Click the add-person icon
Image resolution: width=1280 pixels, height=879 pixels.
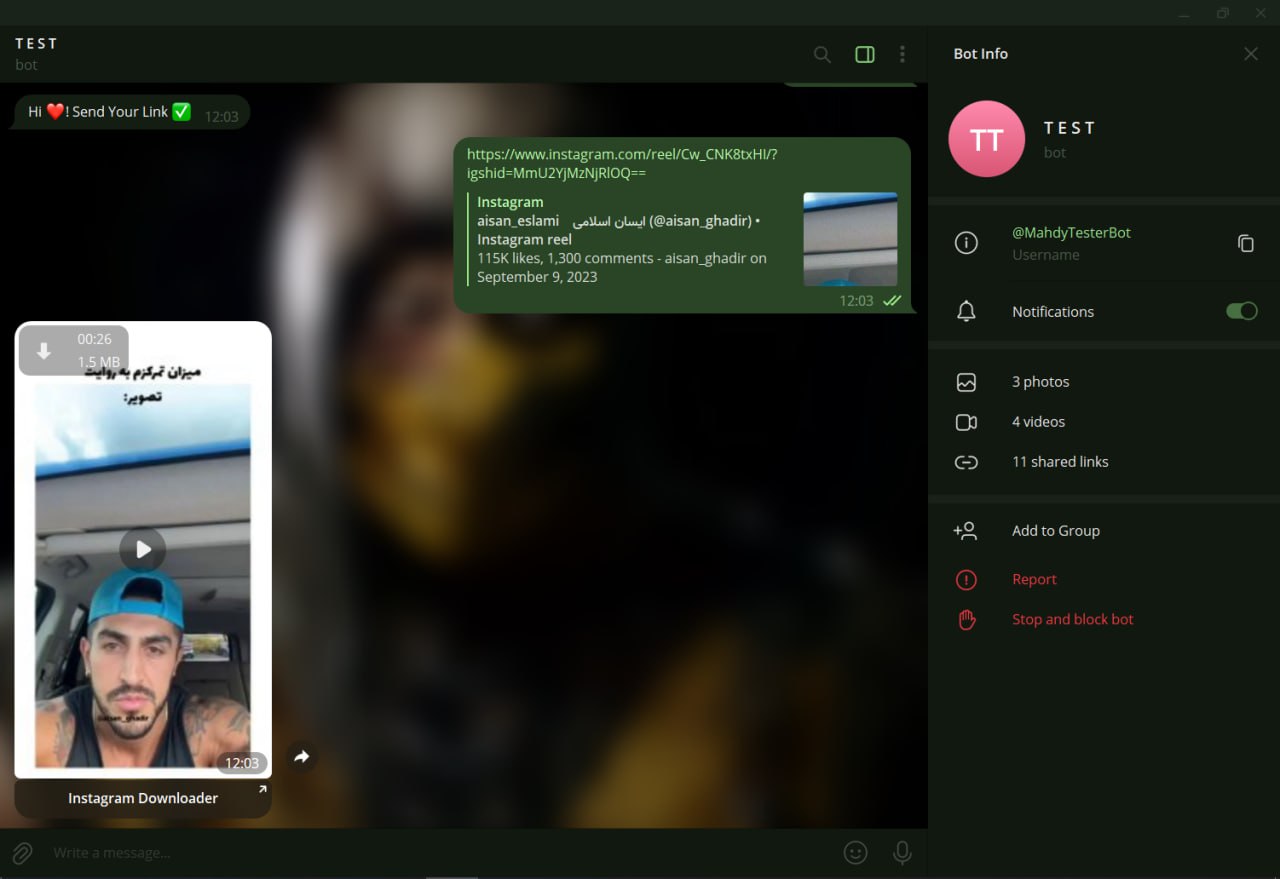[965, 531]
